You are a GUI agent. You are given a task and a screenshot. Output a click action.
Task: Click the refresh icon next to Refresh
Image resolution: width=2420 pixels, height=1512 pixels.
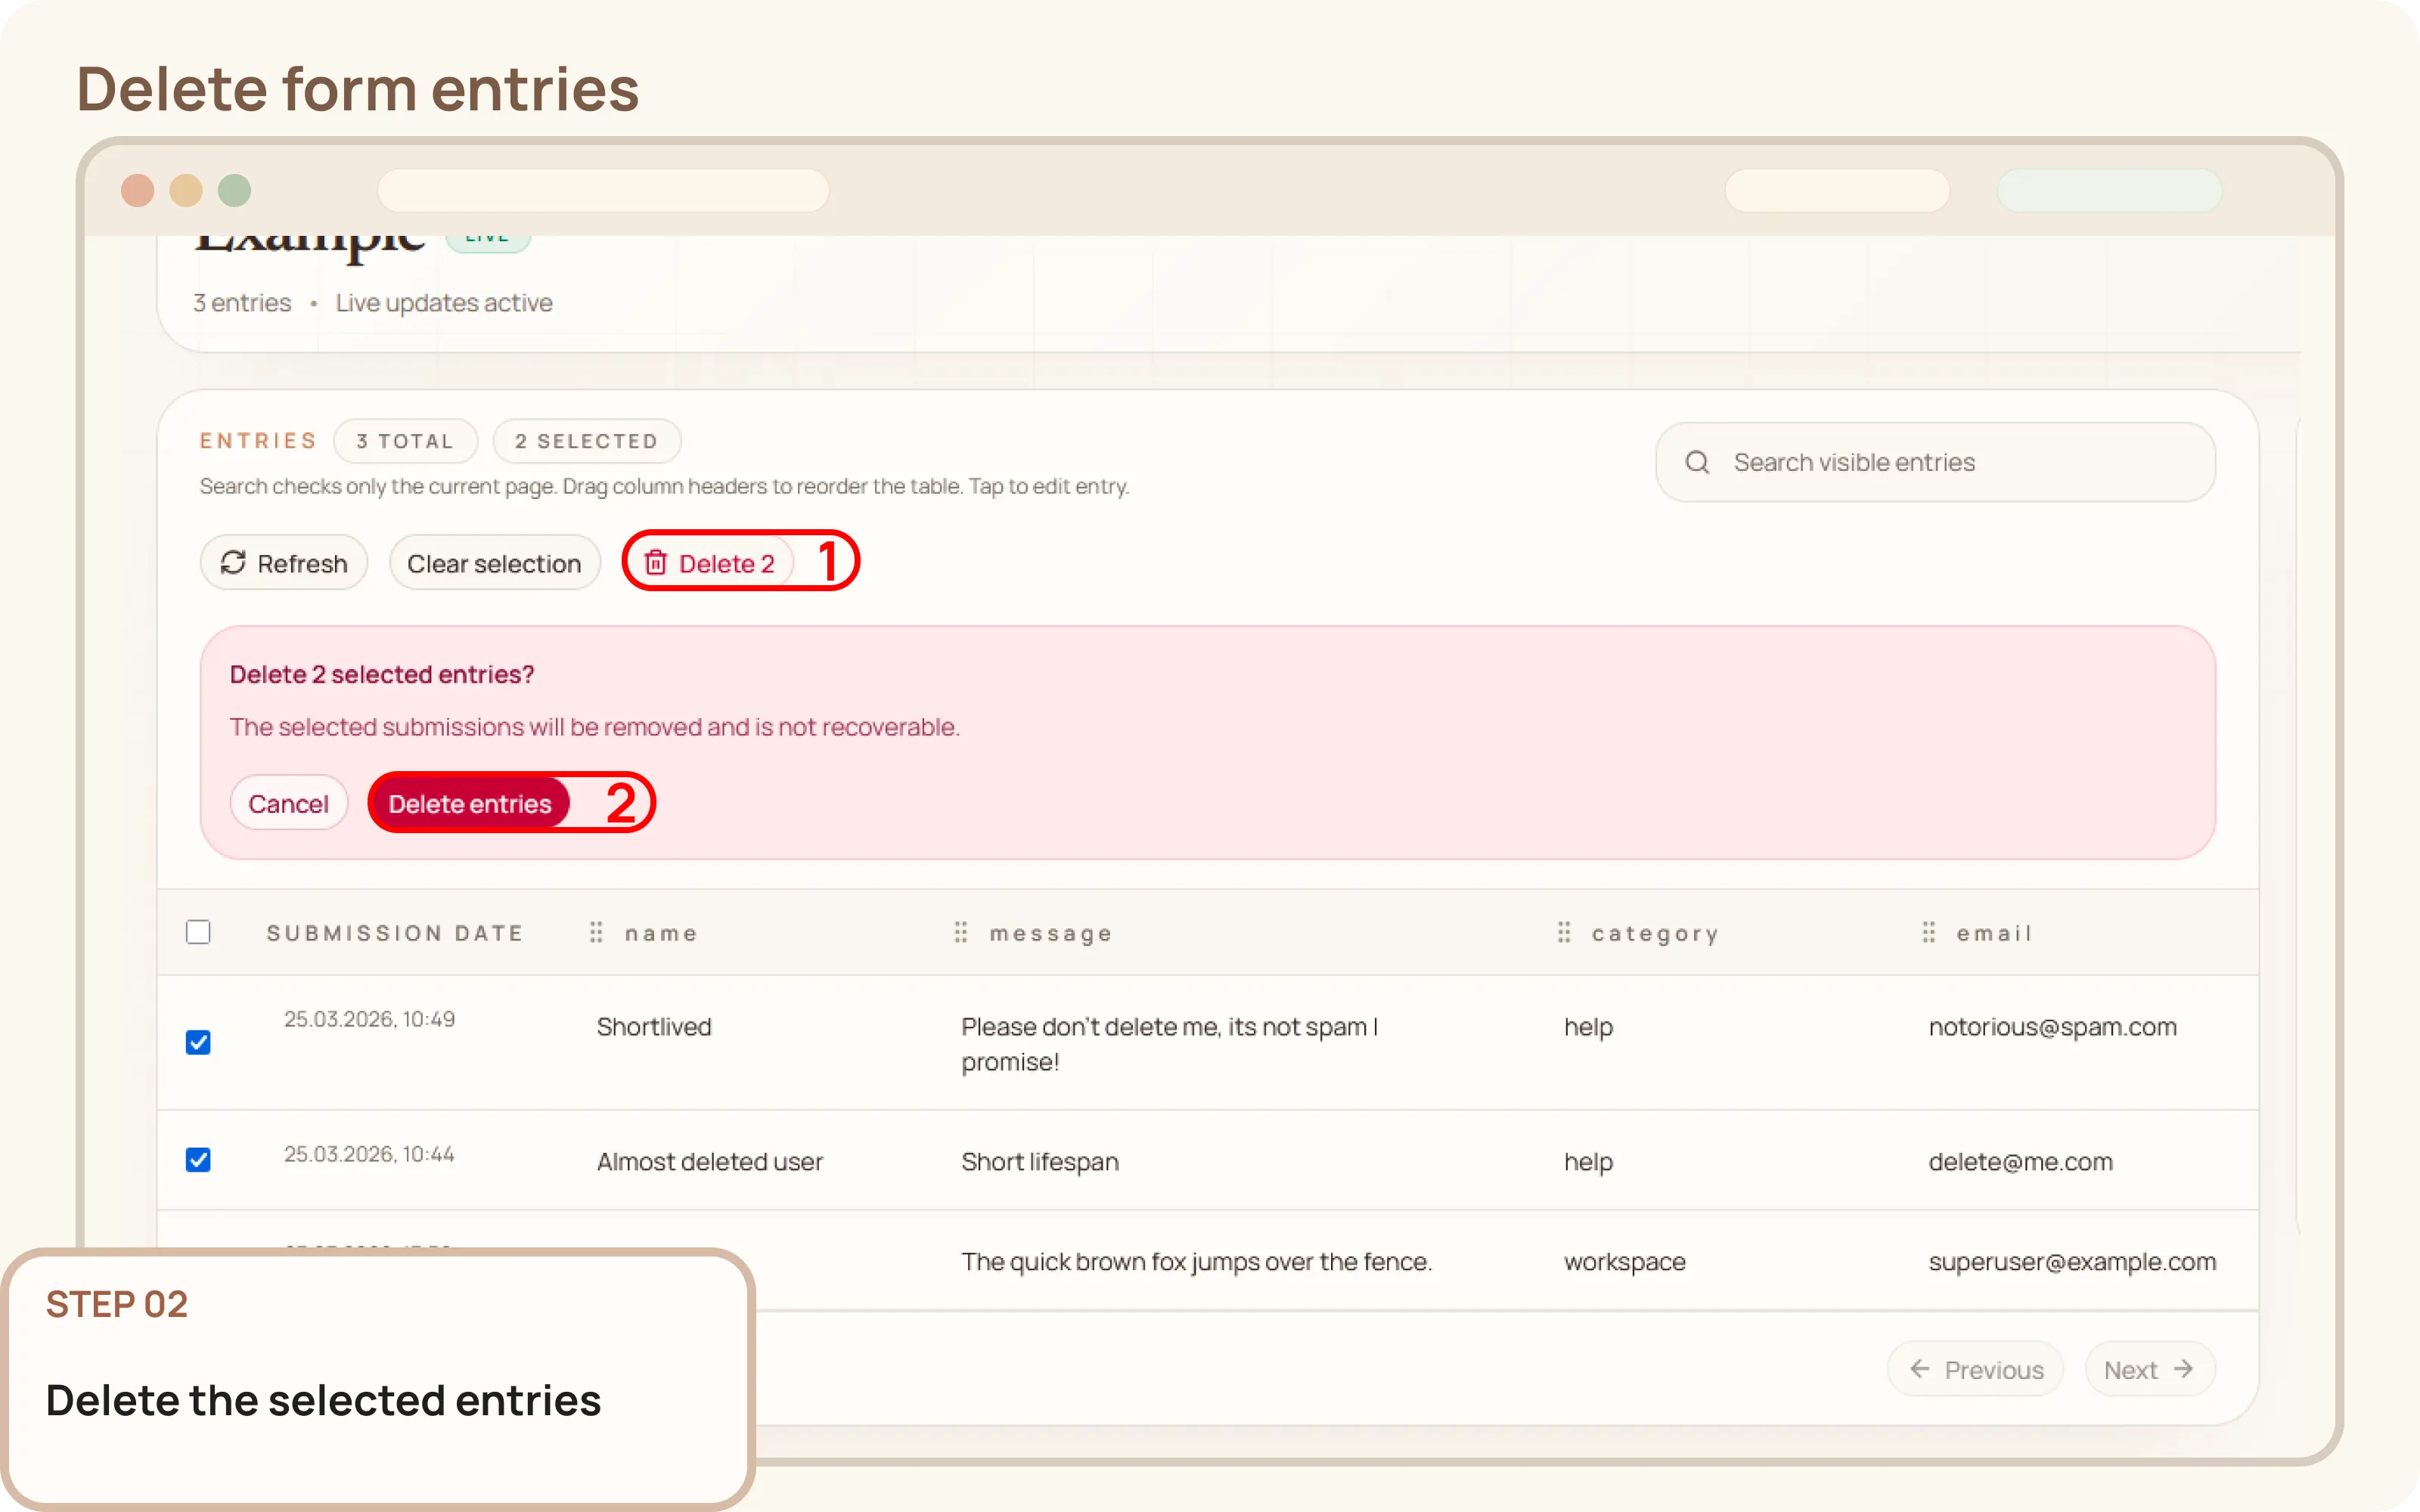pyautogui.click(x=234, y=562)
